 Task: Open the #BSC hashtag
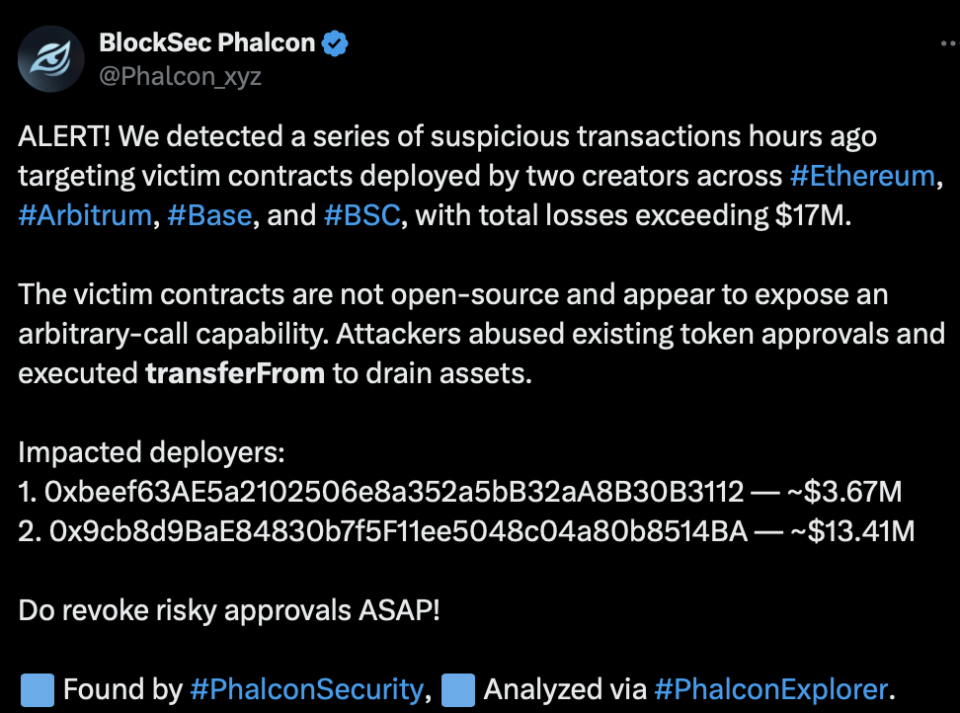pyautogui.click(x=363, y=216)
